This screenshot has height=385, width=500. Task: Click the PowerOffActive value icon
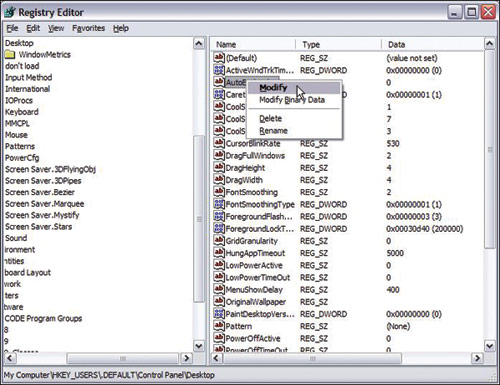219,338
